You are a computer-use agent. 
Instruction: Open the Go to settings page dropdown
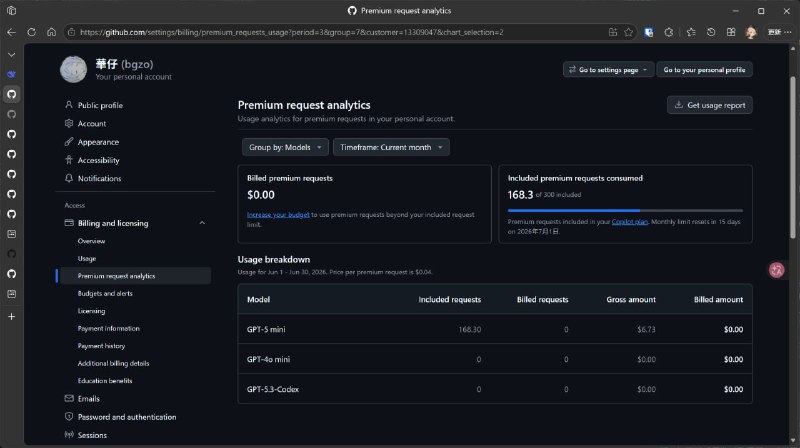coord(608,69)
